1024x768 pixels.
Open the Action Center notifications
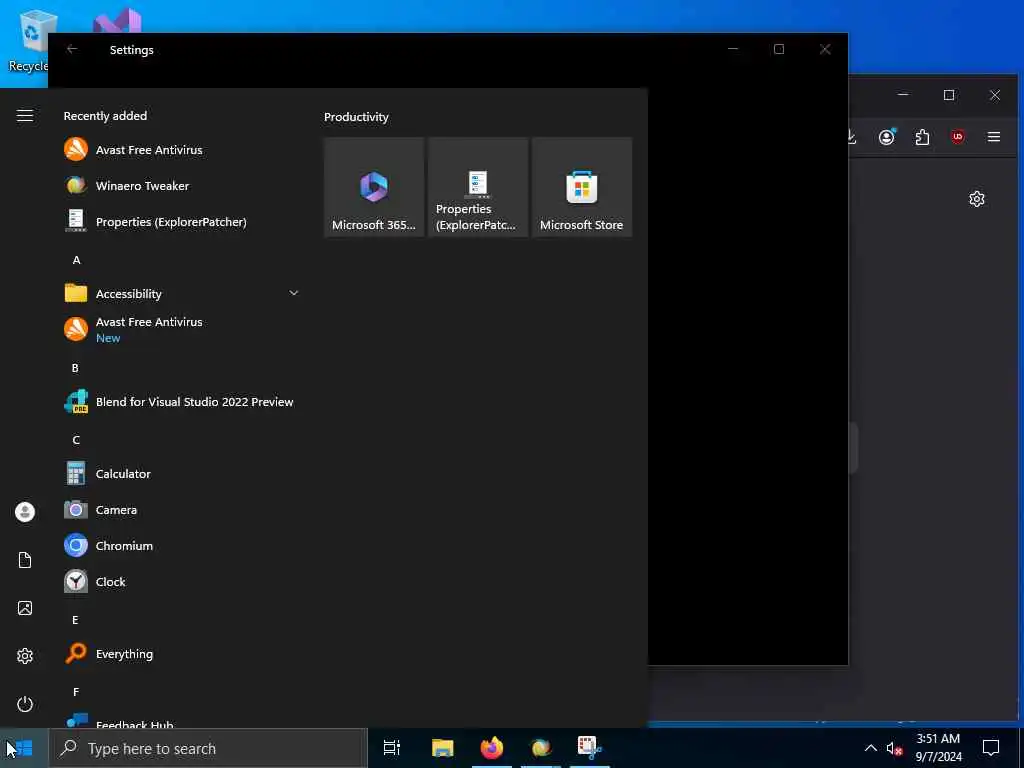[x=991, y=748]
